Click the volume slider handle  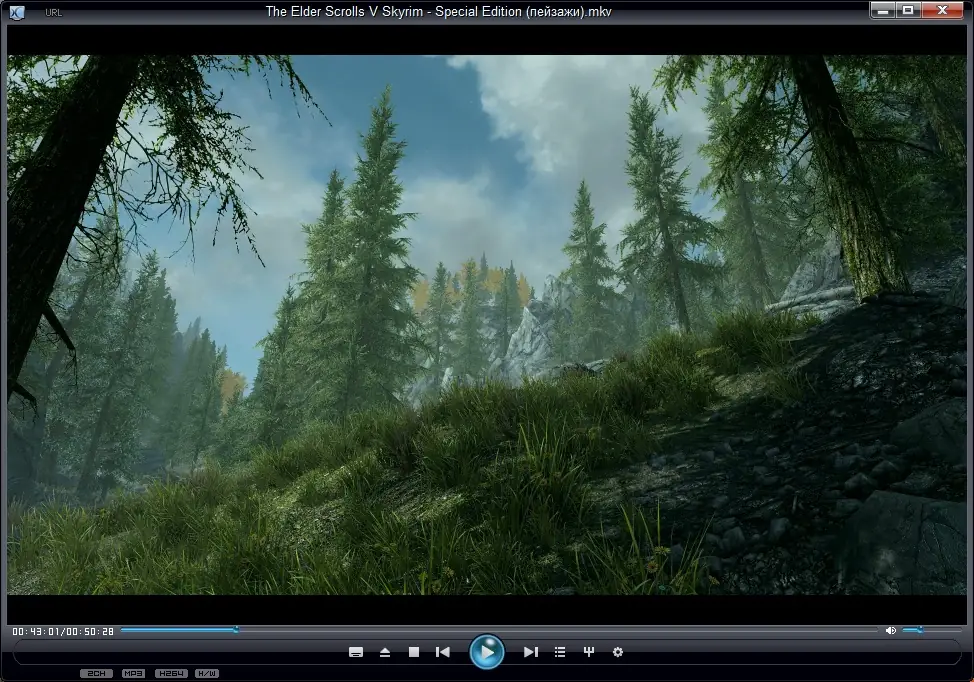click(920, 630)
